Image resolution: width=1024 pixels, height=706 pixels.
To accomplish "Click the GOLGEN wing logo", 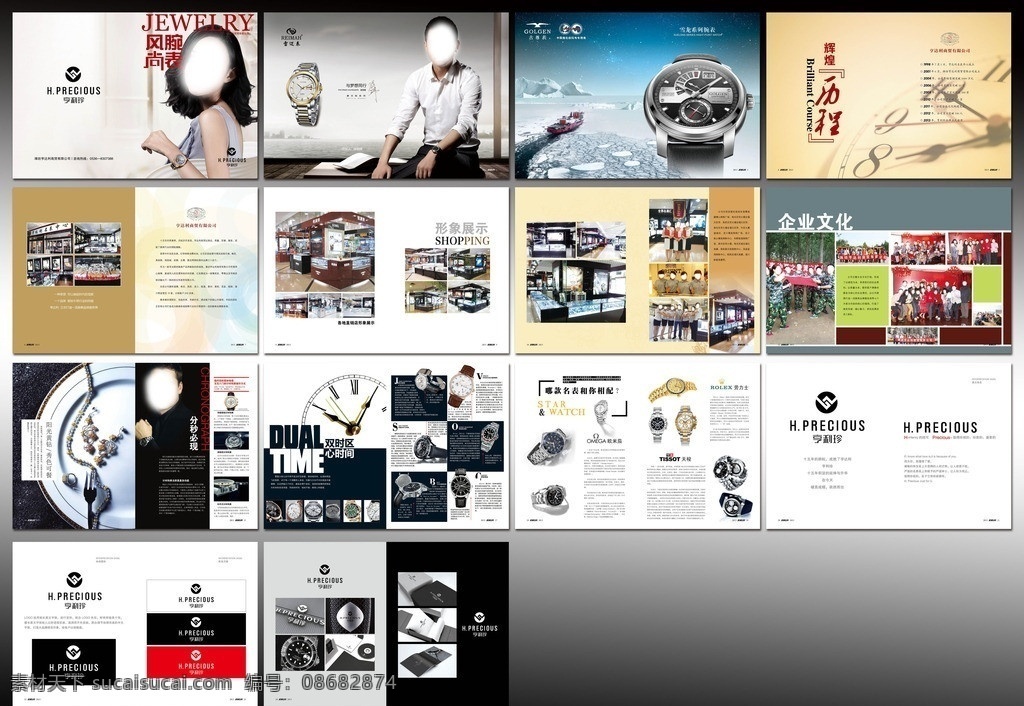I will pyautogui.click(x=537, y=25).
